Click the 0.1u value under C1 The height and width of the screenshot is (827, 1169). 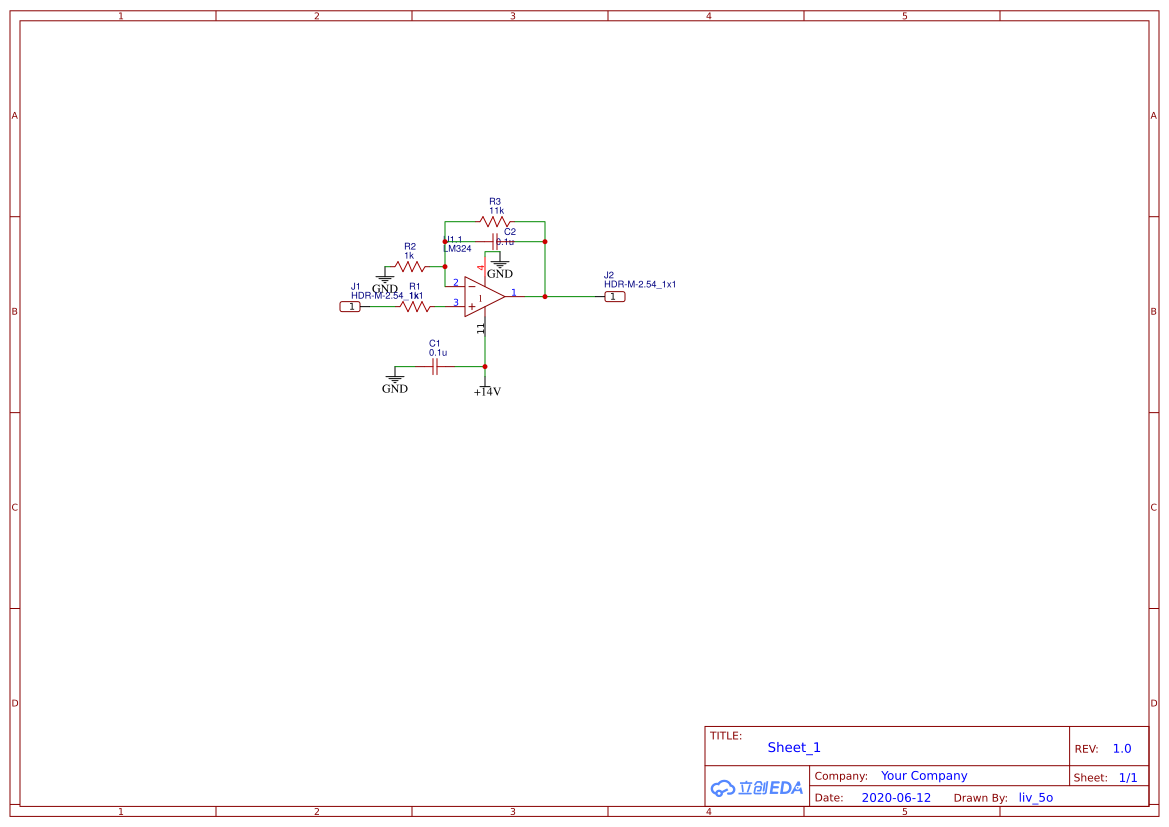click(x=438, y=353)
